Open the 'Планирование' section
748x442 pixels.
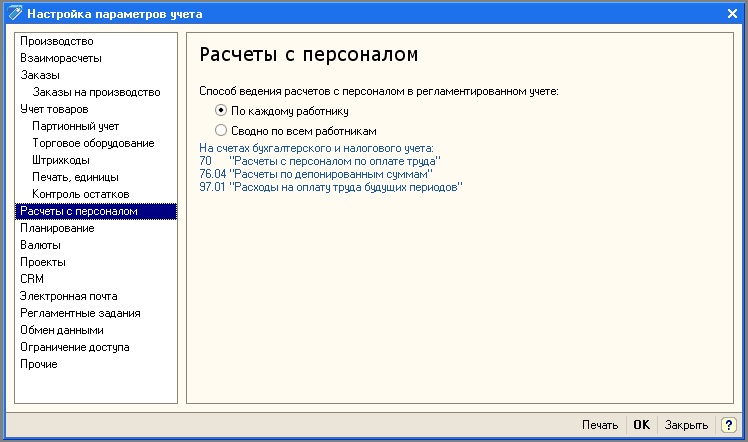coord(57,228)
